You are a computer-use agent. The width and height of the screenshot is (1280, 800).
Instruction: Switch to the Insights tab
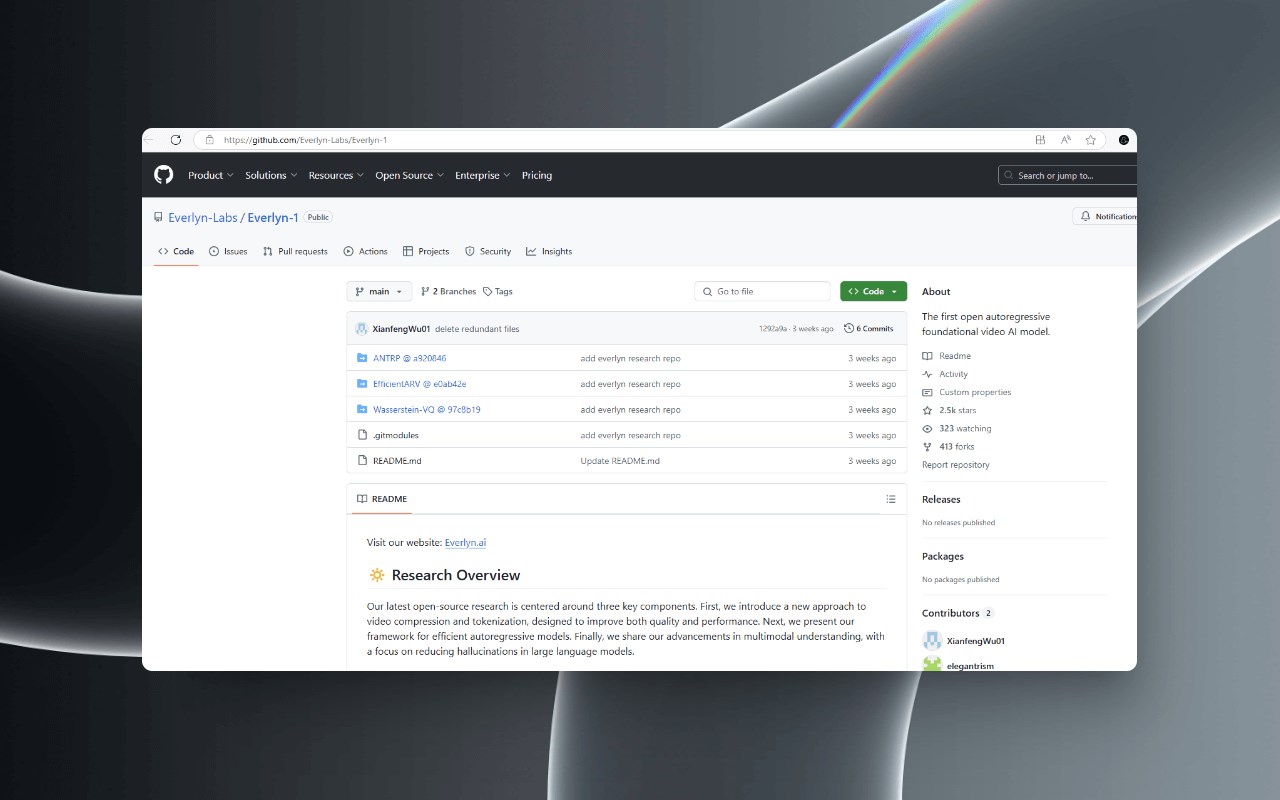[x=549, y=251]
